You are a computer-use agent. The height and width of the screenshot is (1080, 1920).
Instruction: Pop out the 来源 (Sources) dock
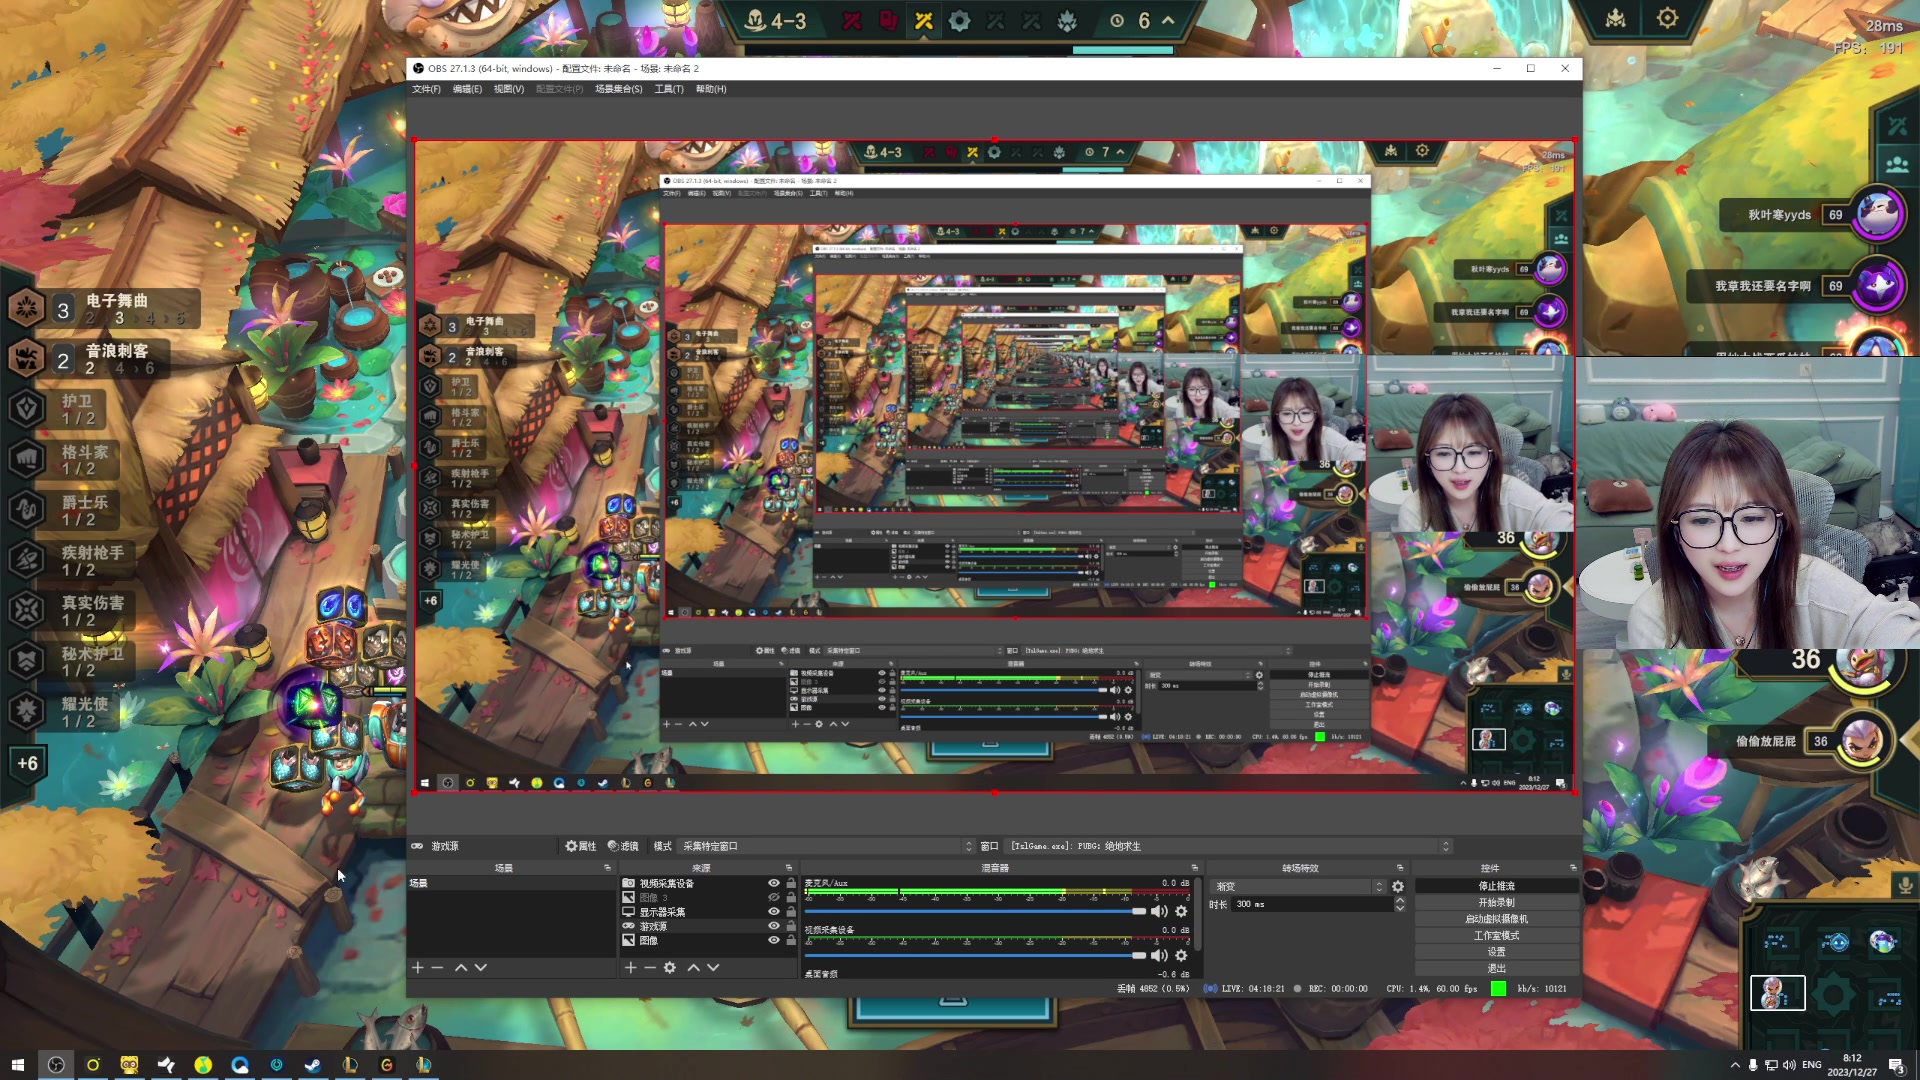tap(788, 868)
